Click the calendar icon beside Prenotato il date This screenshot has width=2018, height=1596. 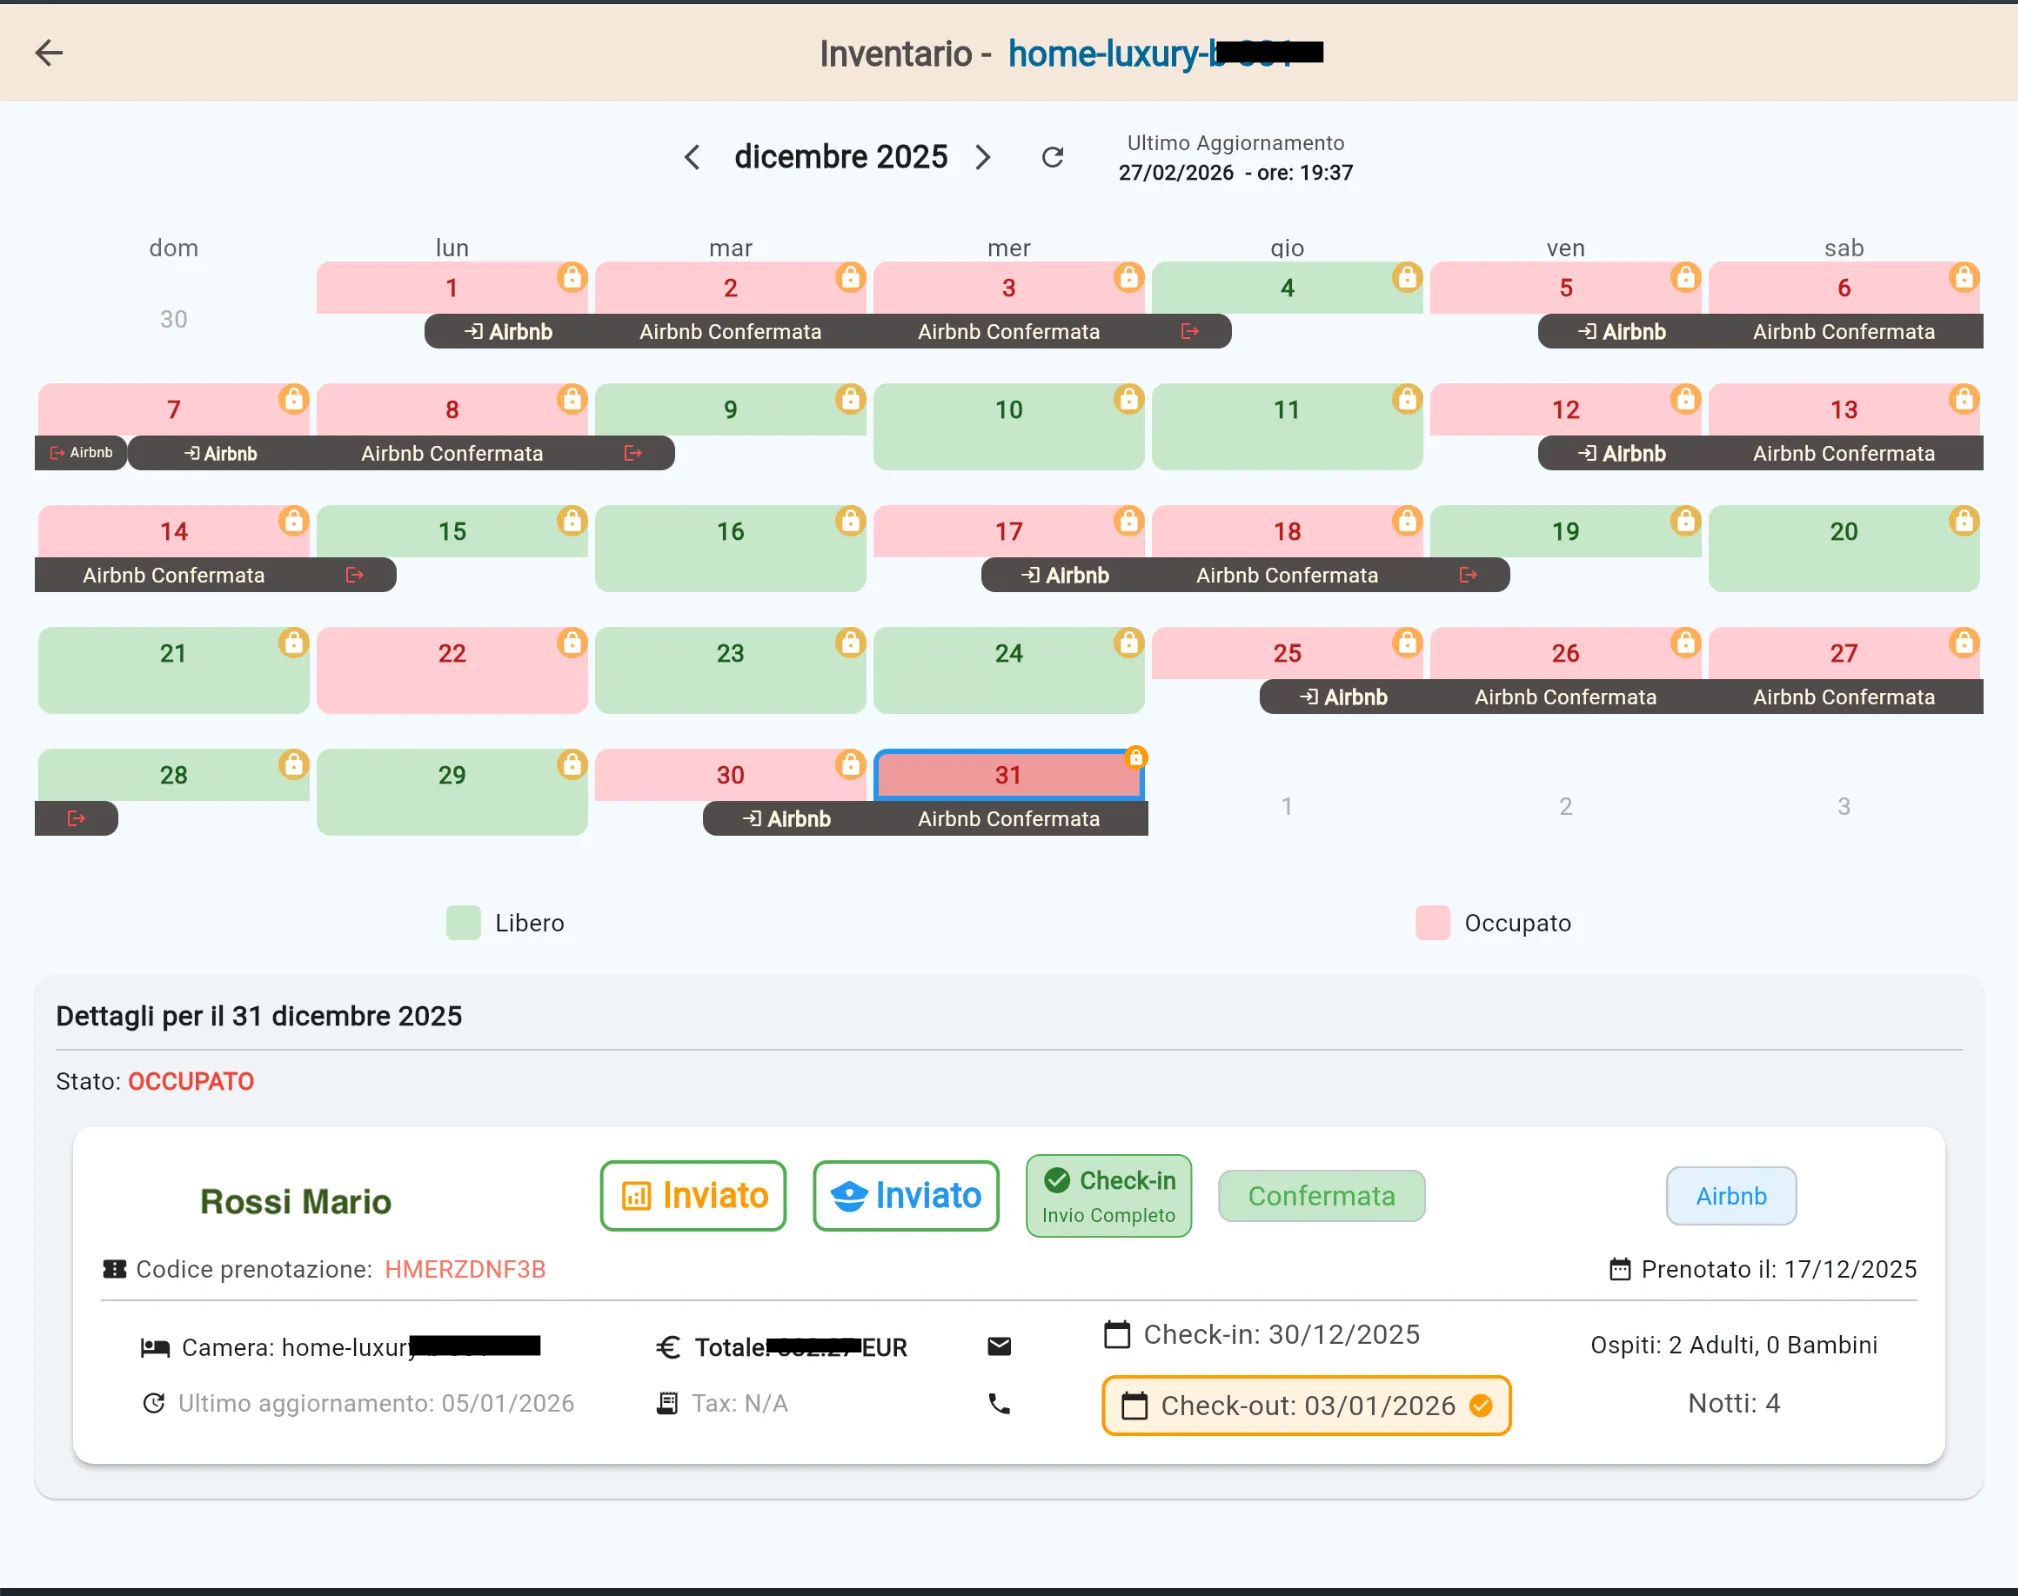click(1621, 1269)
